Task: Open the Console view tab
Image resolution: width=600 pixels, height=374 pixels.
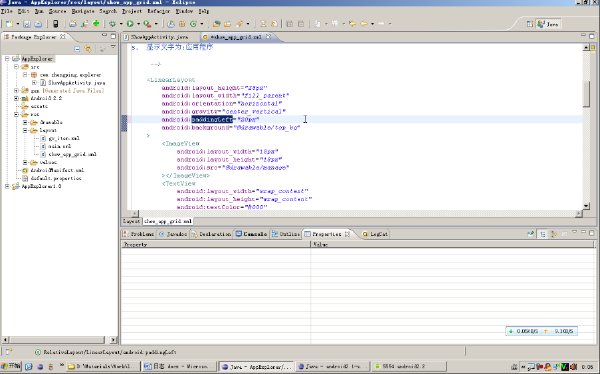Action: [x=251, y=234]
